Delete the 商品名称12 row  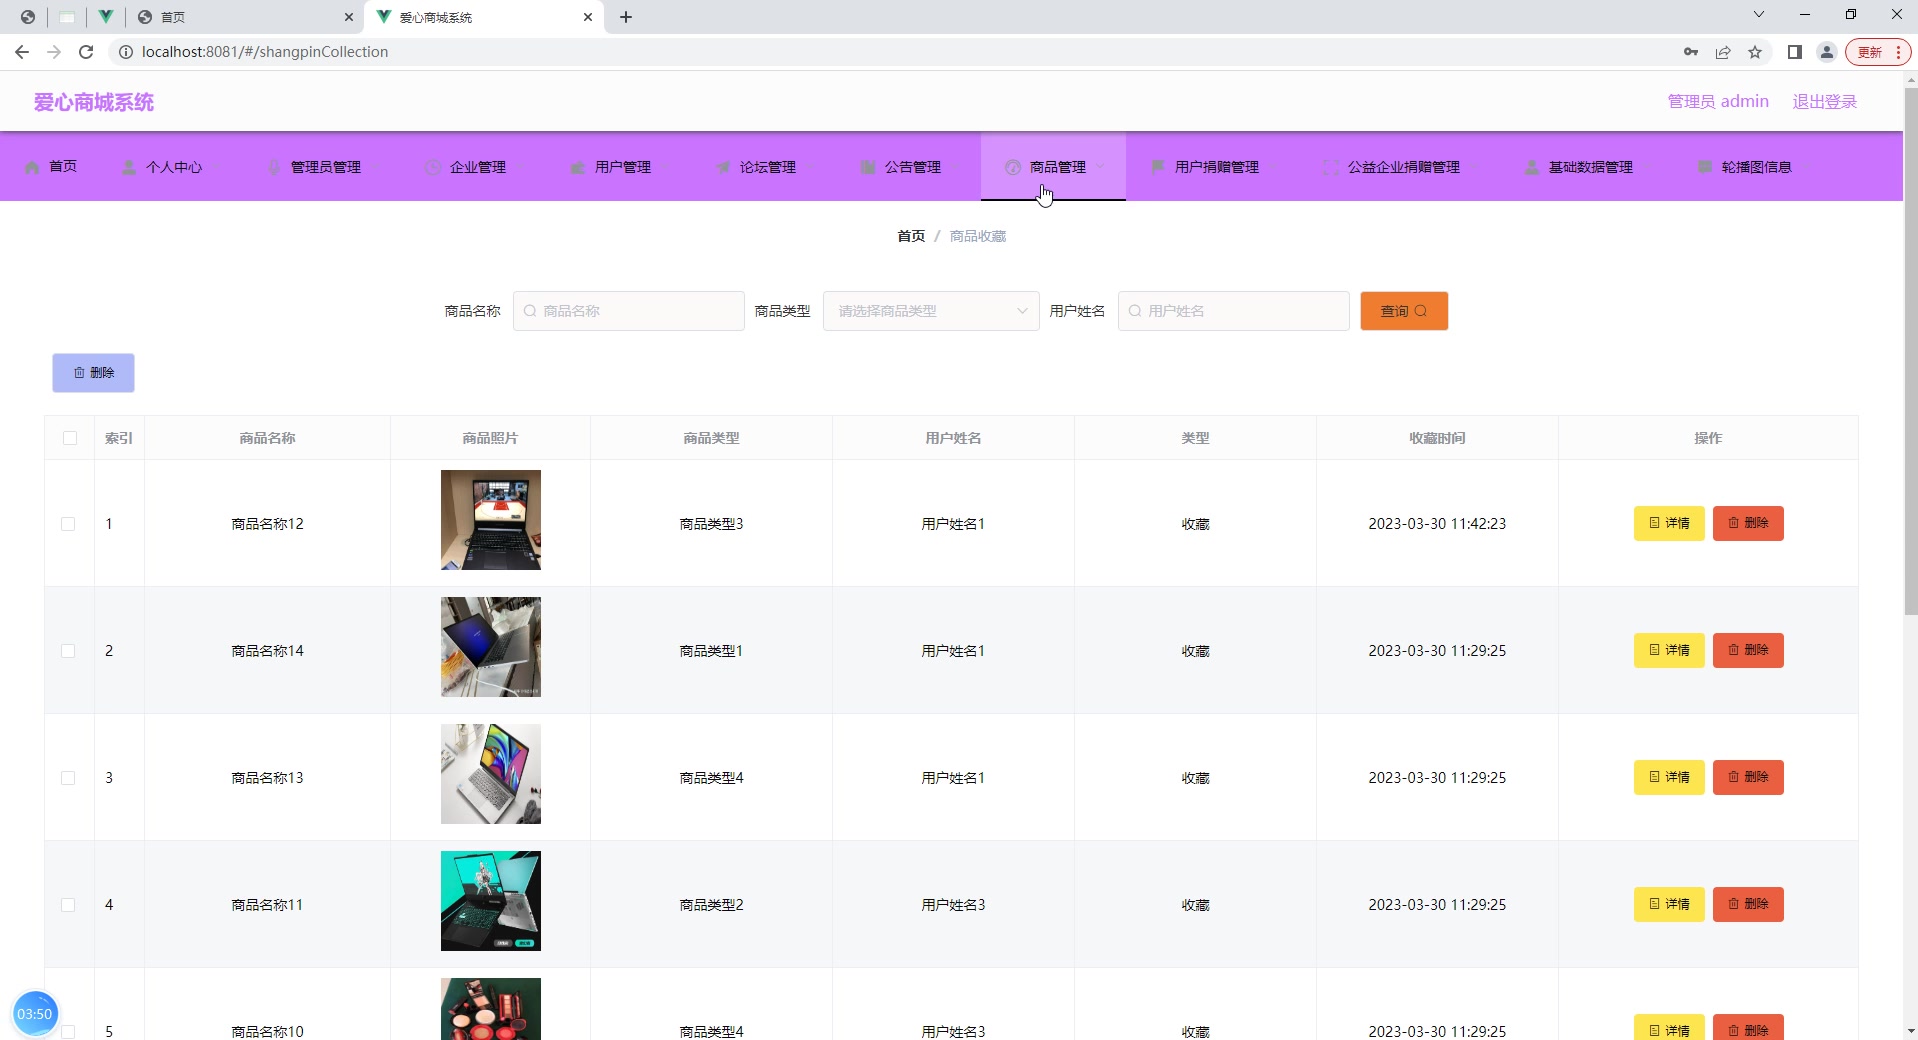click(1748, 523)
